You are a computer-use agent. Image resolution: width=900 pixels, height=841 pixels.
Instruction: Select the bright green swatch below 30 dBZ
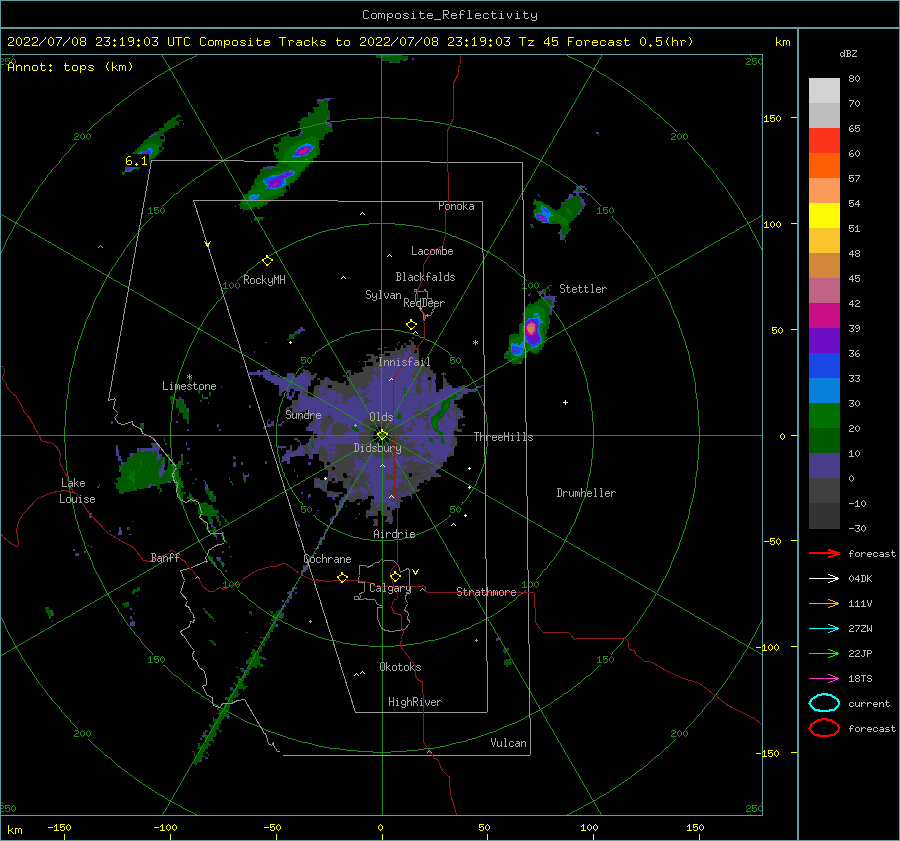pyautogui.click(x=824, y=415)
